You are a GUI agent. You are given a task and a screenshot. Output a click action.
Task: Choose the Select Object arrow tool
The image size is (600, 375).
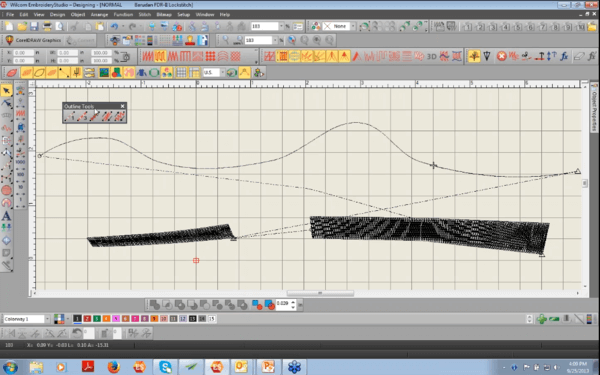pos(6,91)
